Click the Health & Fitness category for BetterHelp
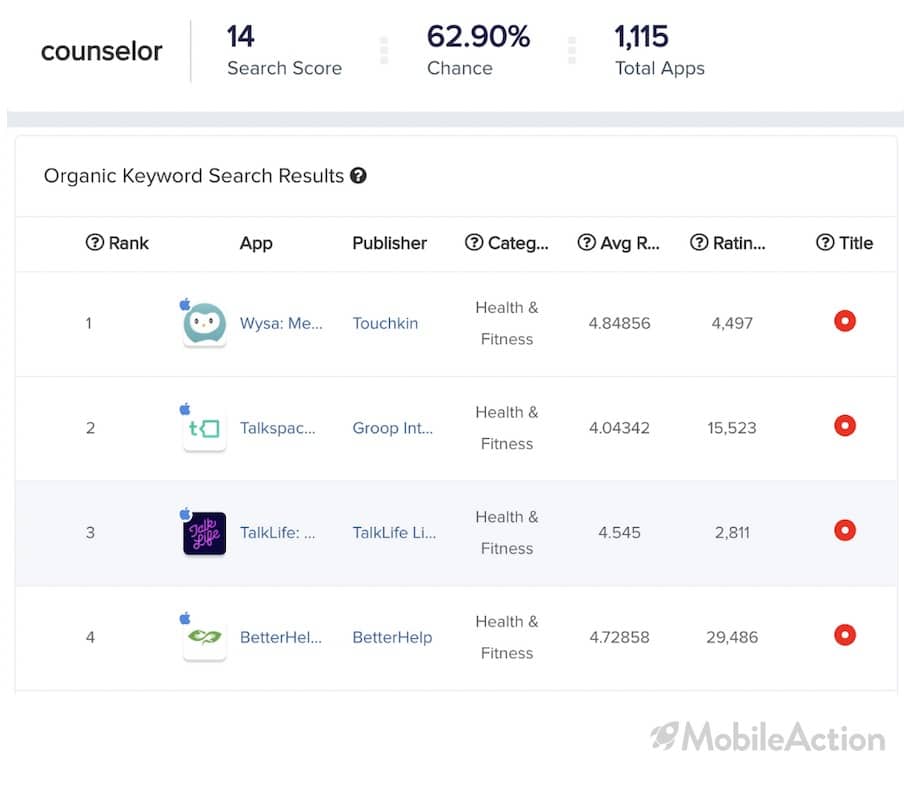Image resolution: width=904 pixels, height=792 pixels. pos(507,638)
